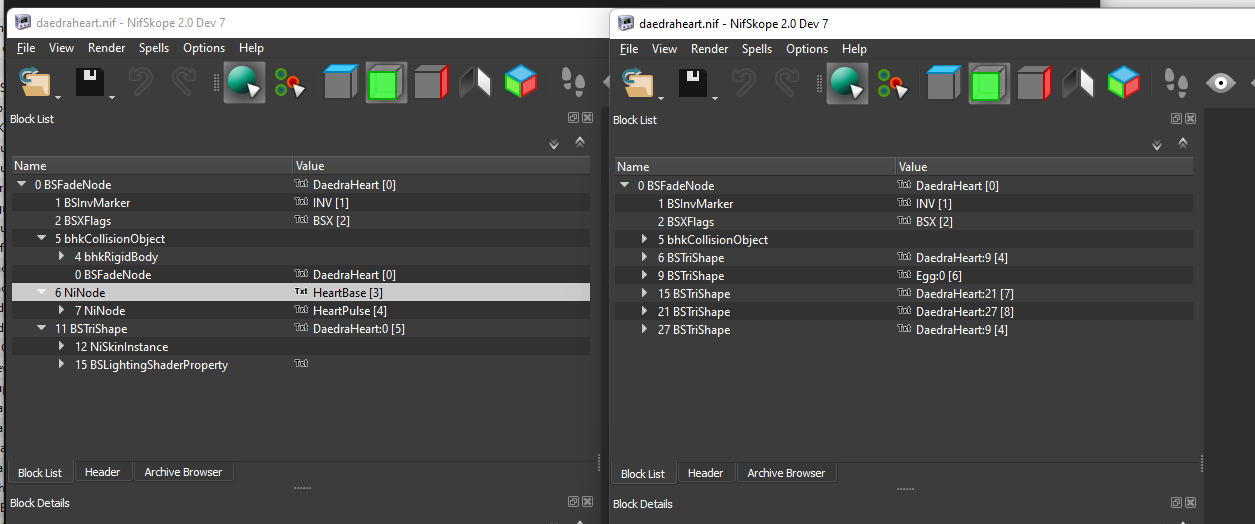Select the sphere pointer tool in right window
Image resolution: width=1255 pixels, height=524 pixels.
(x=848, y=83)
